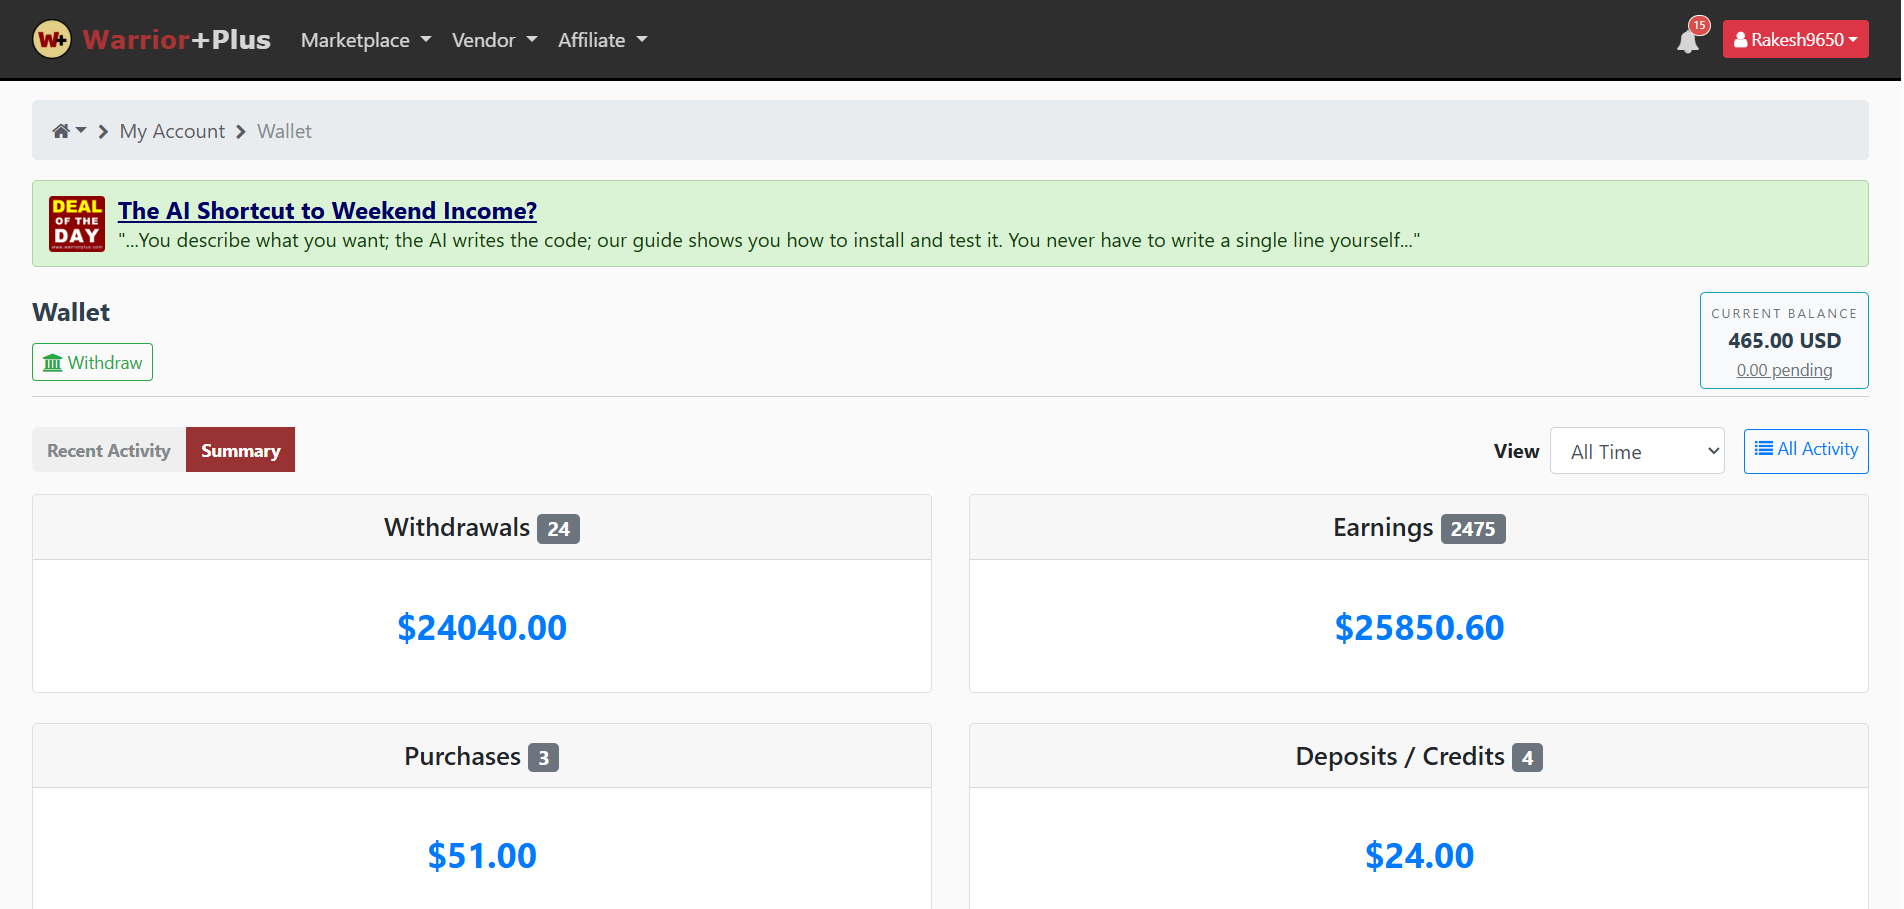Go to My Account breadcrumb link
The image size is (1904, 909).
[172, 131]
